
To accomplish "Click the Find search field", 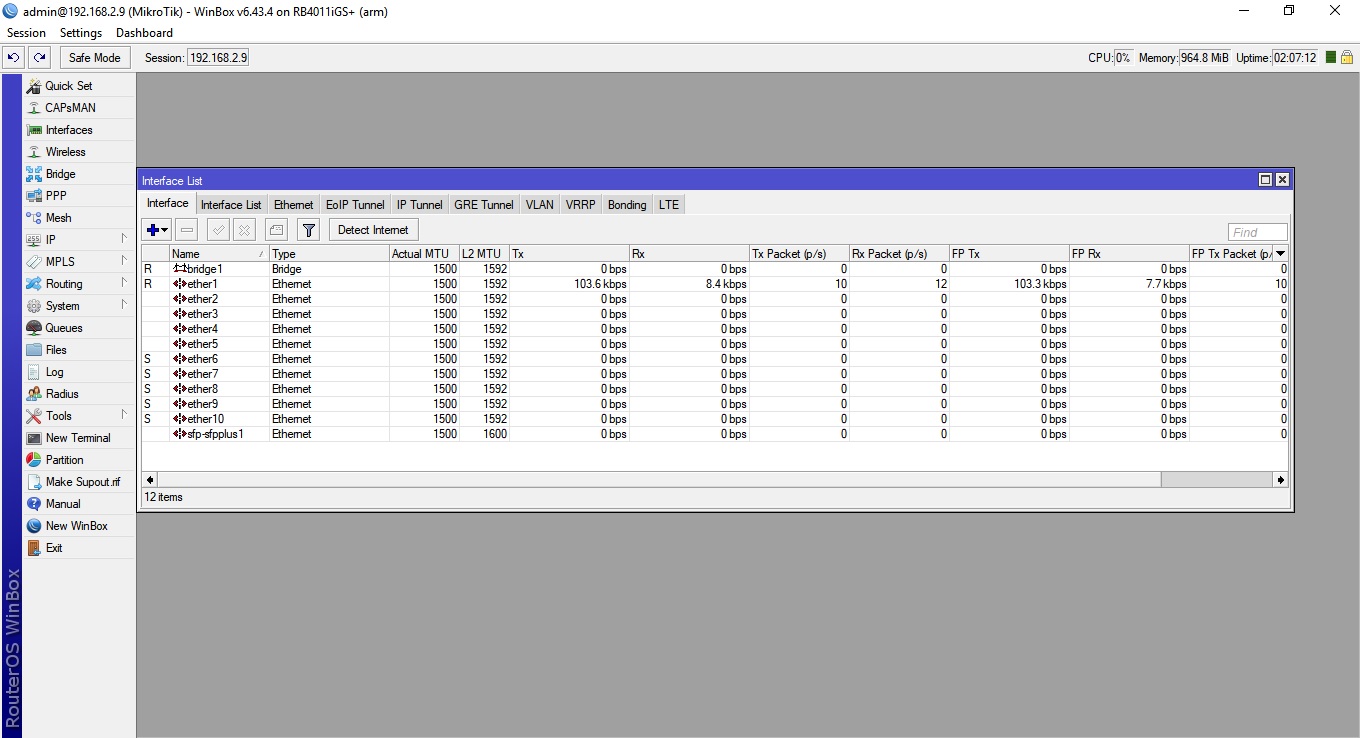I will pyautogui.click(x=1258, y=232).
